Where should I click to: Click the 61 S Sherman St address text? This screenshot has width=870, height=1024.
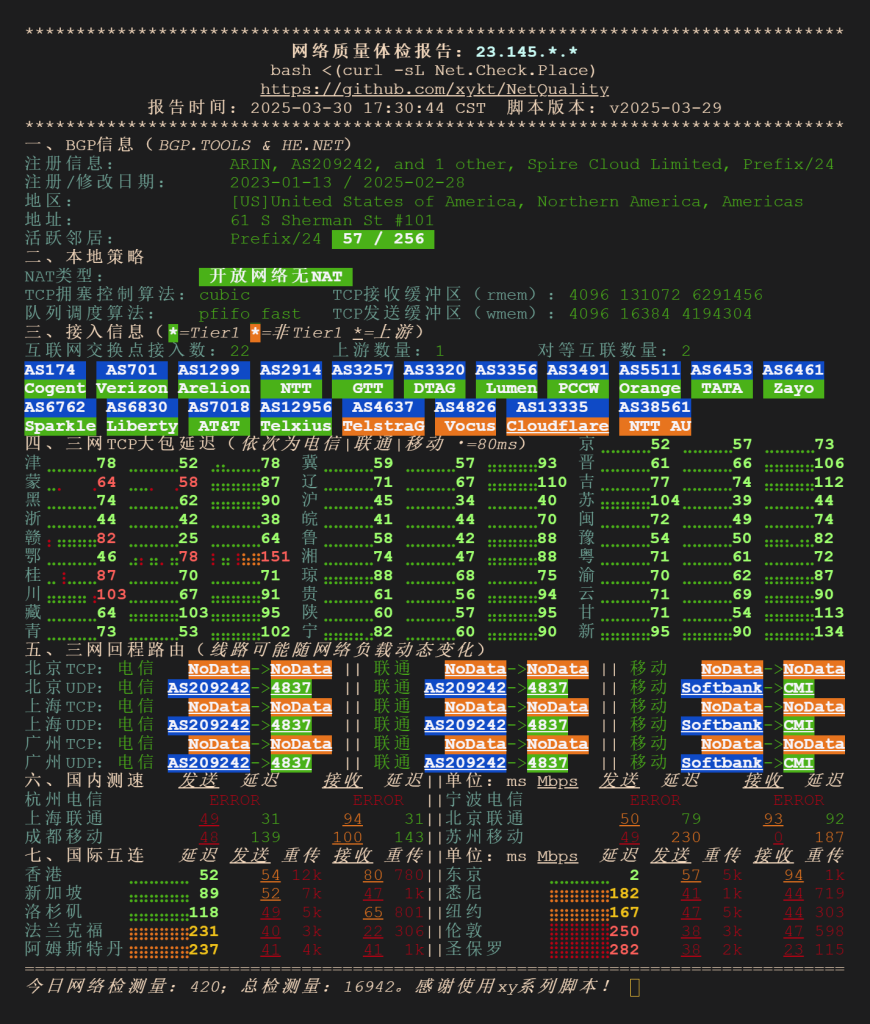[x=332, y=220]
